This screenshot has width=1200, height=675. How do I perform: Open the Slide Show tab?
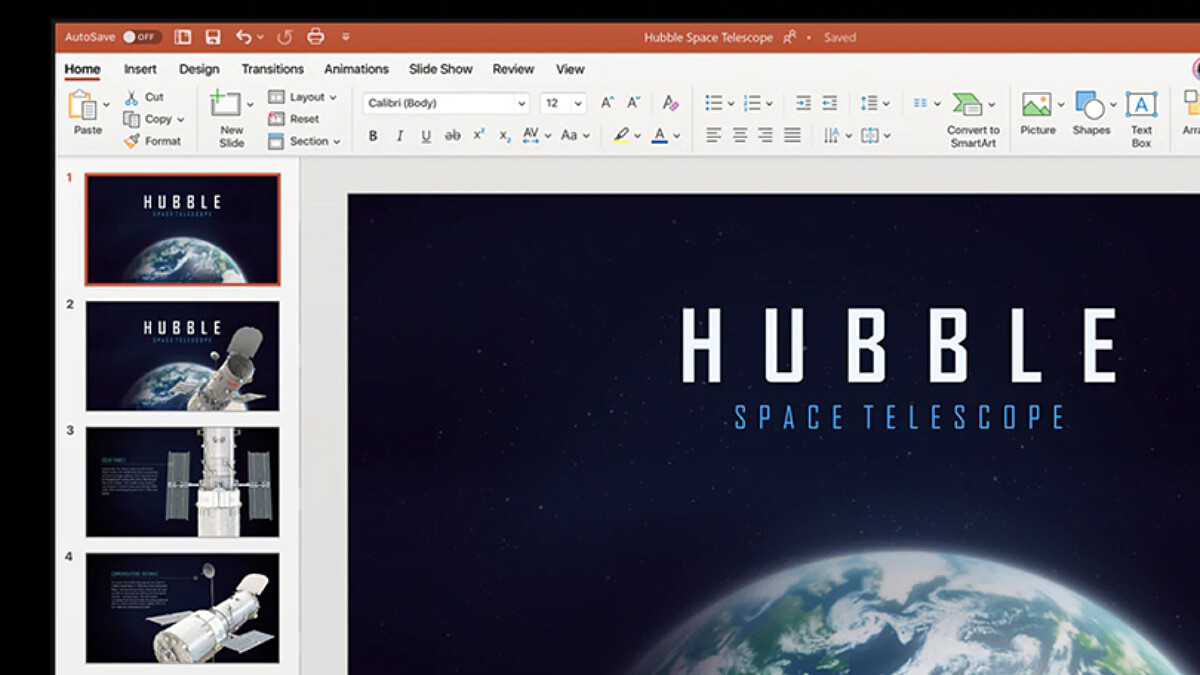pyautogui.click(x=440, y=69)
